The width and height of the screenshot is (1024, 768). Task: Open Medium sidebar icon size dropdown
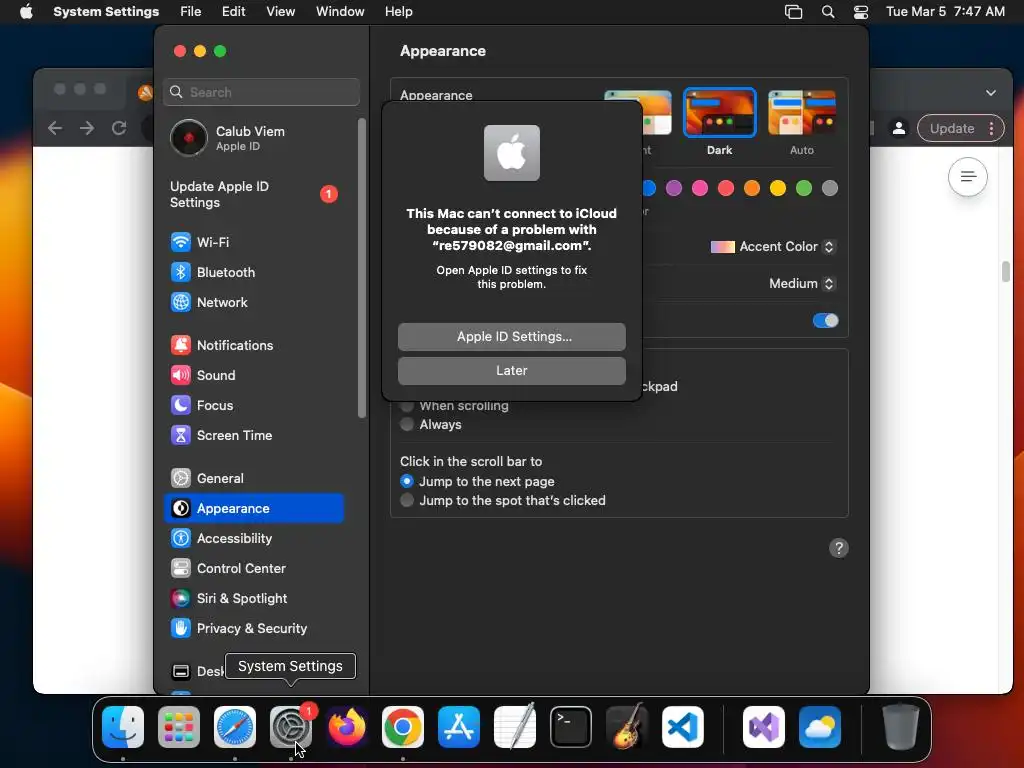[802, 283]
